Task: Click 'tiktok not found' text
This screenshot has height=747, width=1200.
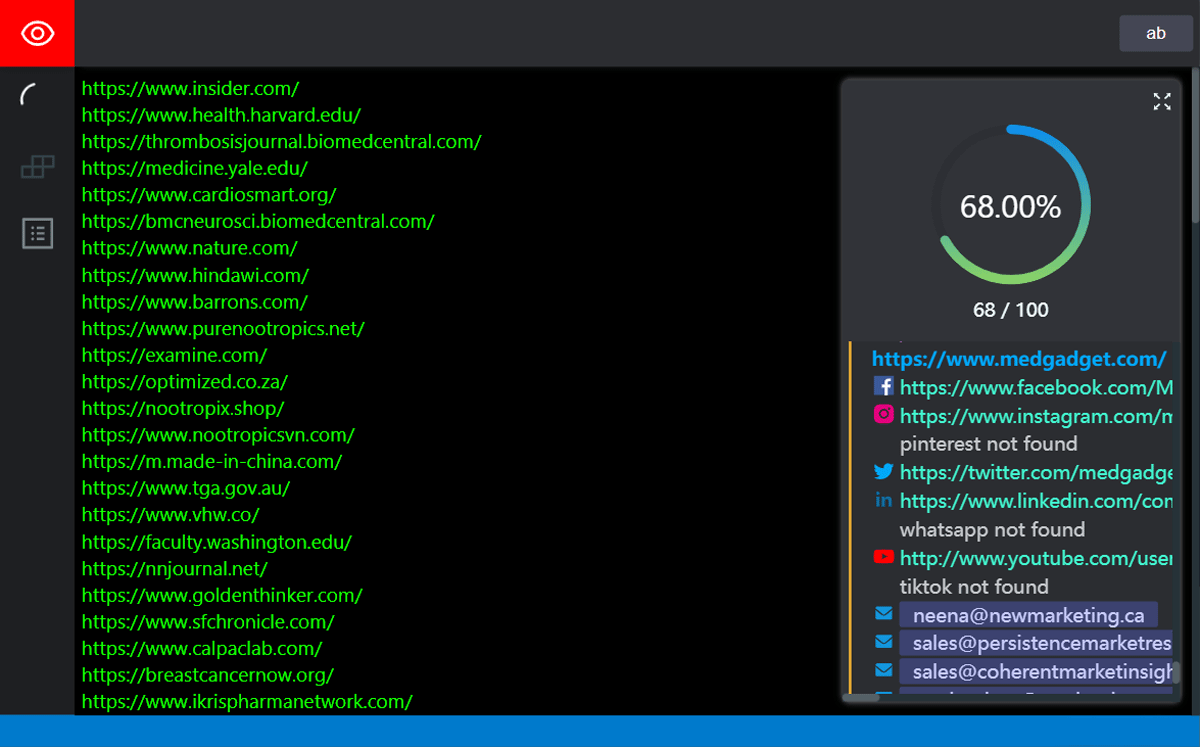Action: pyautogui.click(x=974, y=586)
